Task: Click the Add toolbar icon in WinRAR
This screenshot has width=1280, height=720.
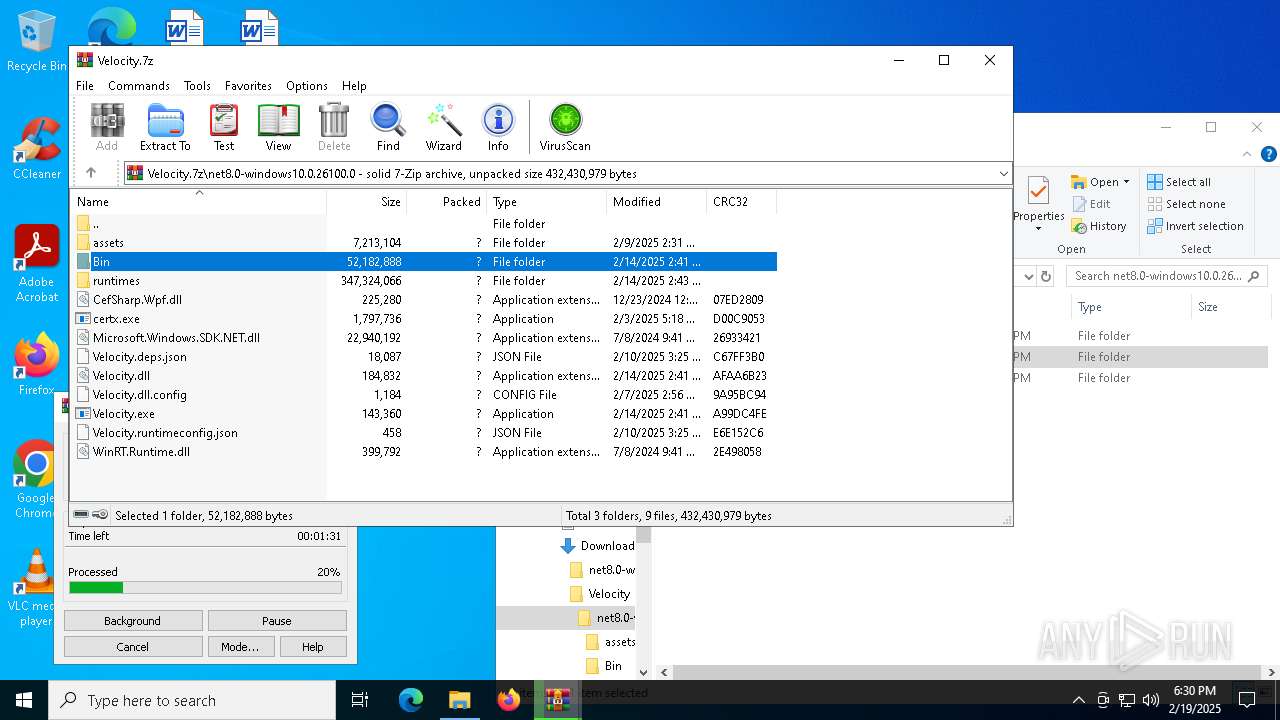Action: [107, 127]
